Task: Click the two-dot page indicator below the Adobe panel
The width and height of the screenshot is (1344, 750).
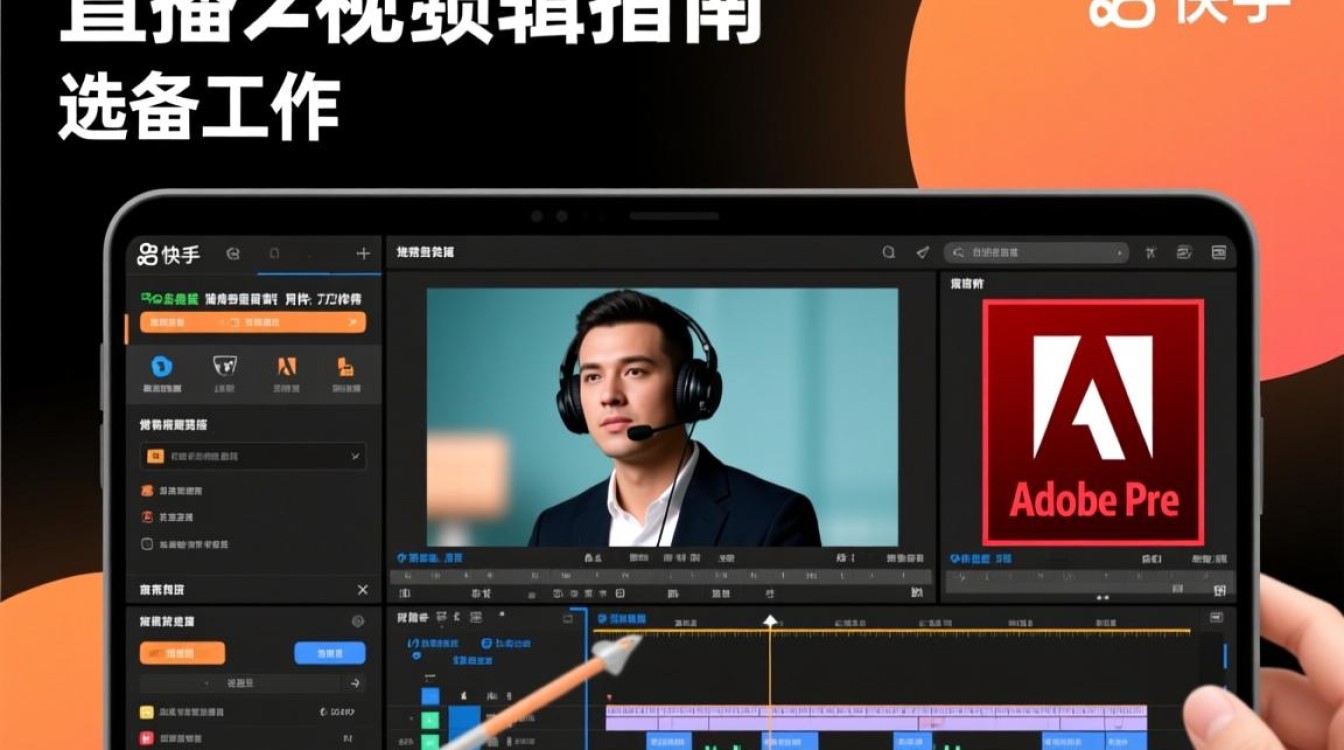Action: click(1103, 598)
